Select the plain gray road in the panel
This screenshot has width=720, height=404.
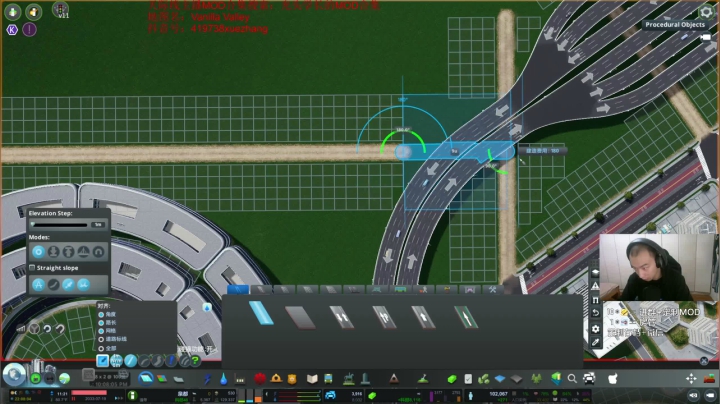(301, 317)
